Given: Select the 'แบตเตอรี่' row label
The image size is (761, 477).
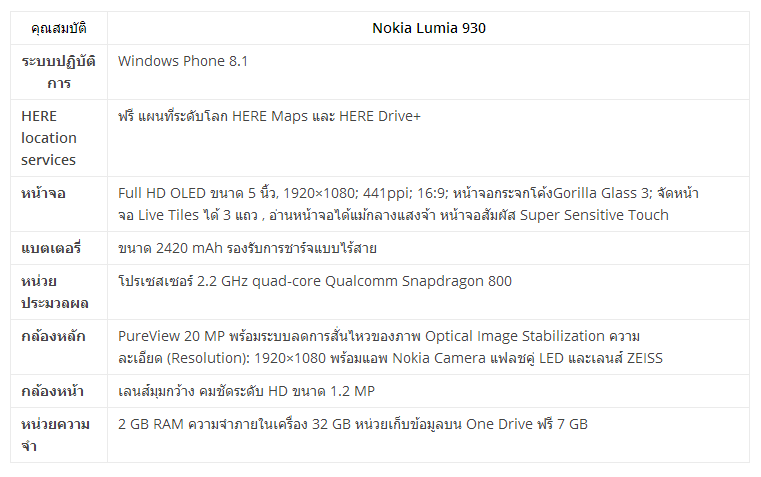Looking at the screenshot, I should point(51,248).
